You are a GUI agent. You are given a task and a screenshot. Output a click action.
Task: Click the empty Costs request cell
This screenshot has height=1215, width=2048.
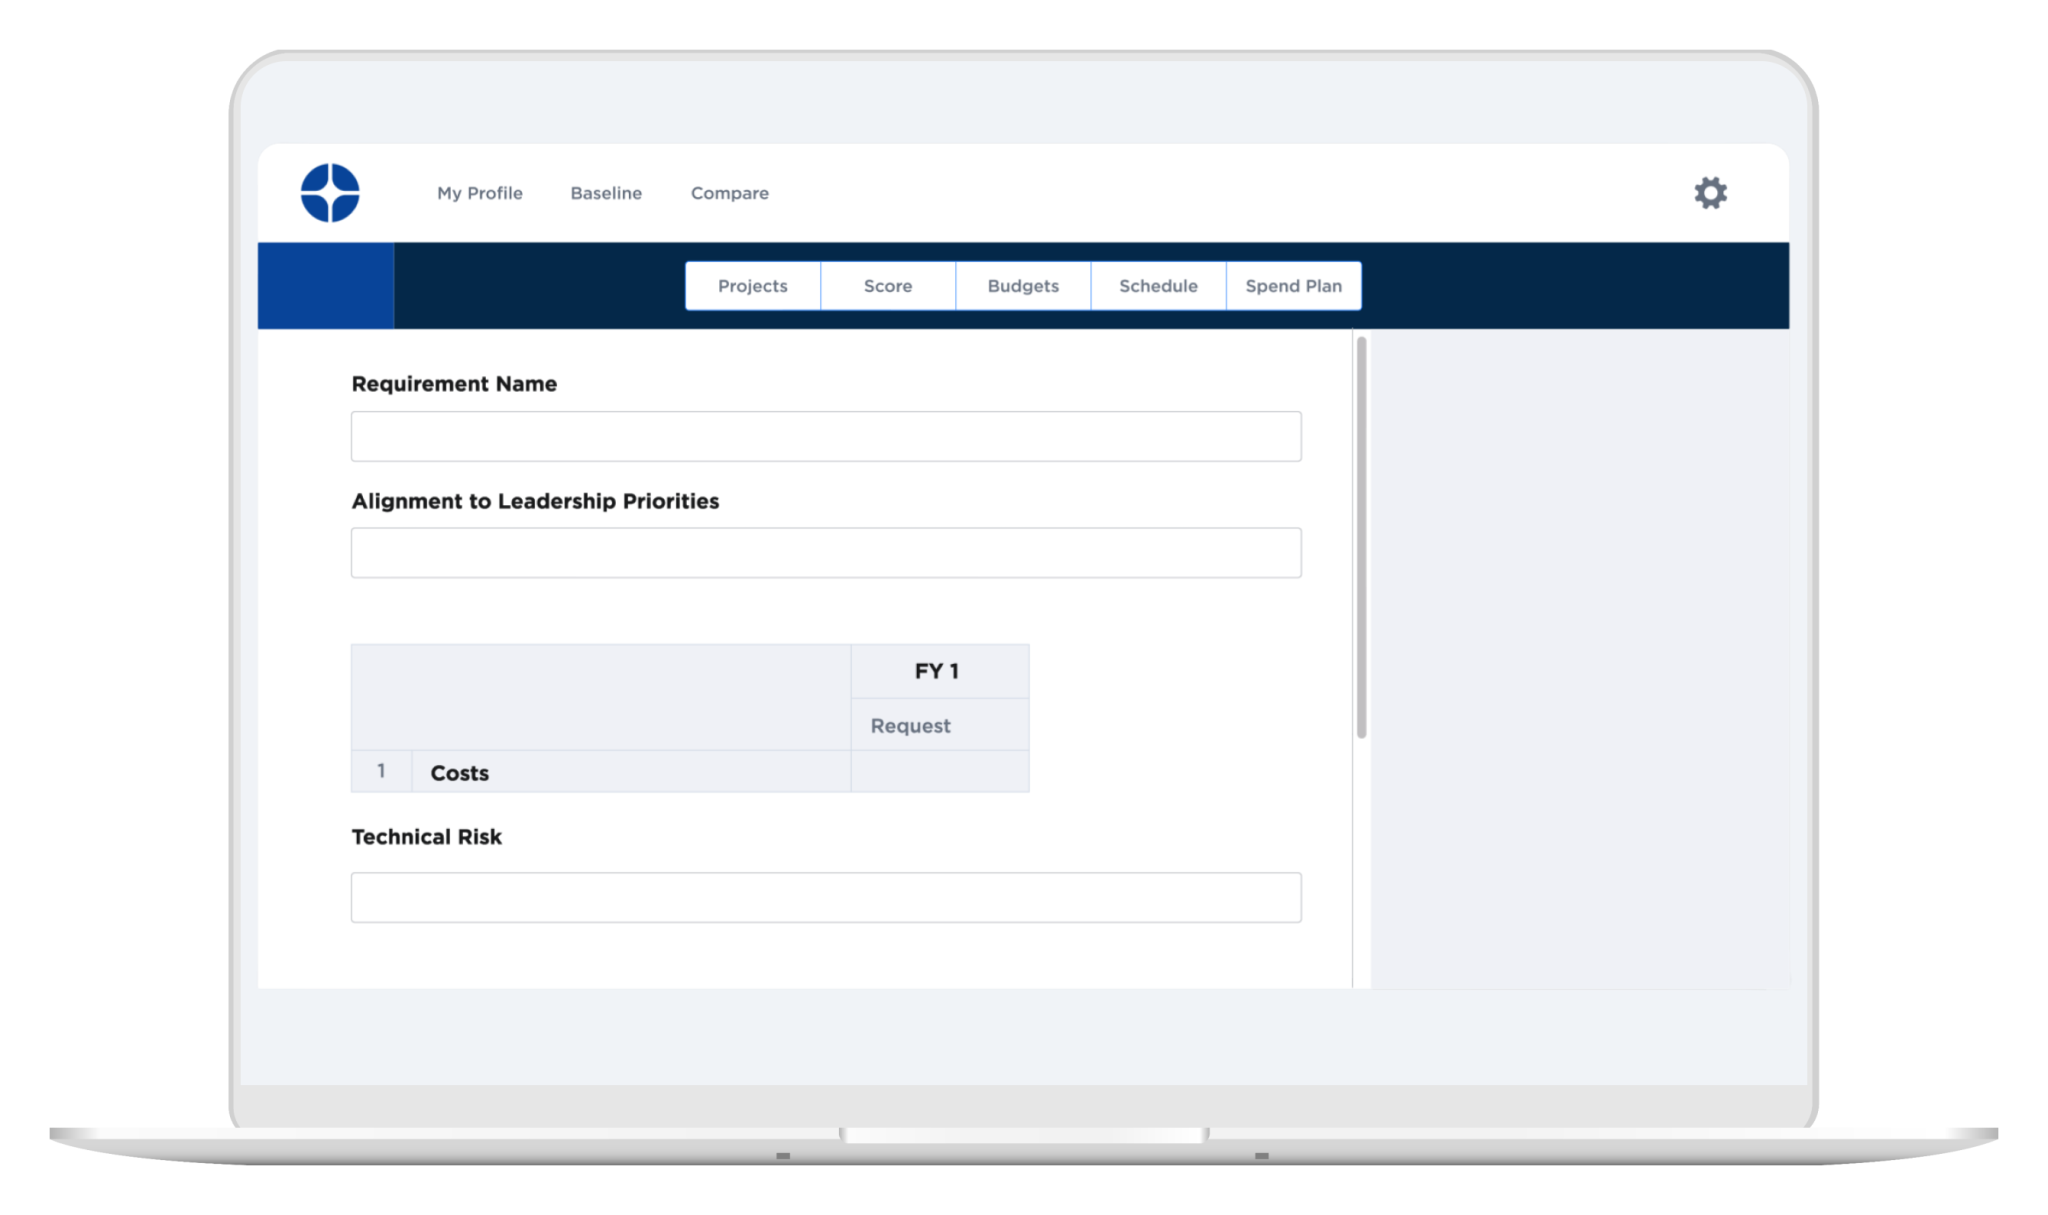tap(938, 771)
